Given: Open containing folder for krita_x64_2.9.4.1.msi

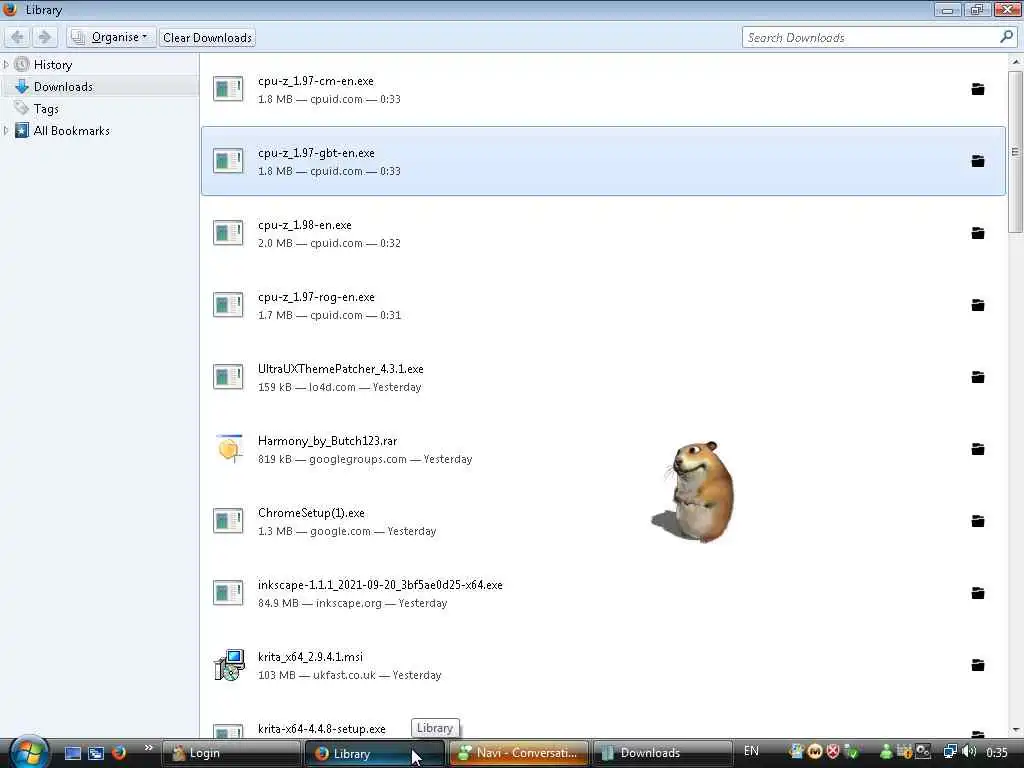Looking at the screenshot, I should (978, 665).
